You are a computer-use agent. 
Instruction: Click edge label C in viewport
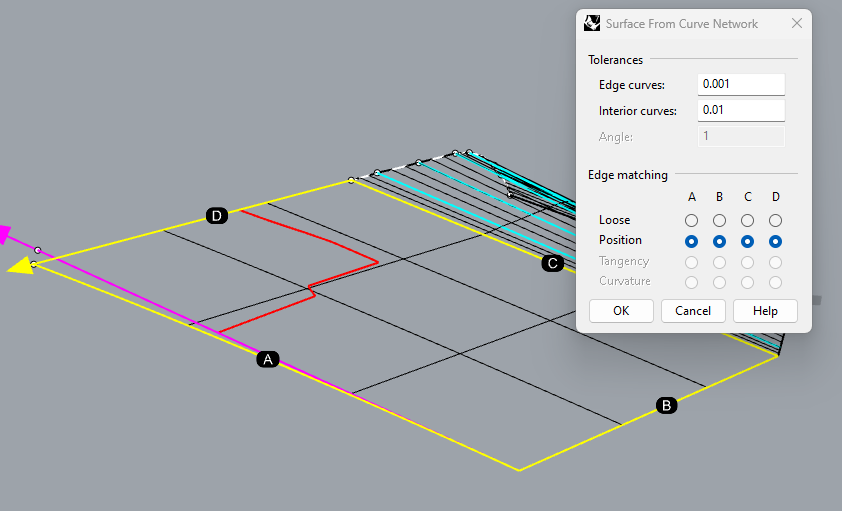coord(553,263)
